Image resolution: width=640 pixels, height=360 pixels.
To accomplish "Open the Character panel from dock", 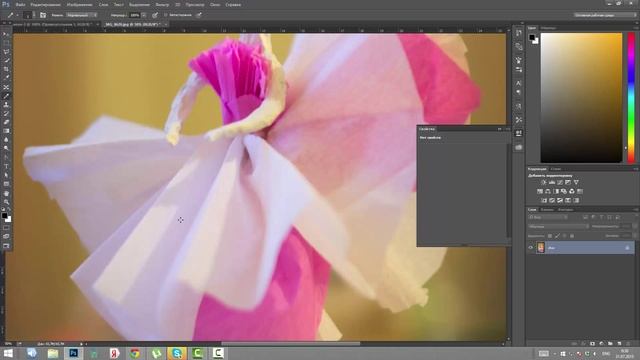I will [x=519, y=83].
